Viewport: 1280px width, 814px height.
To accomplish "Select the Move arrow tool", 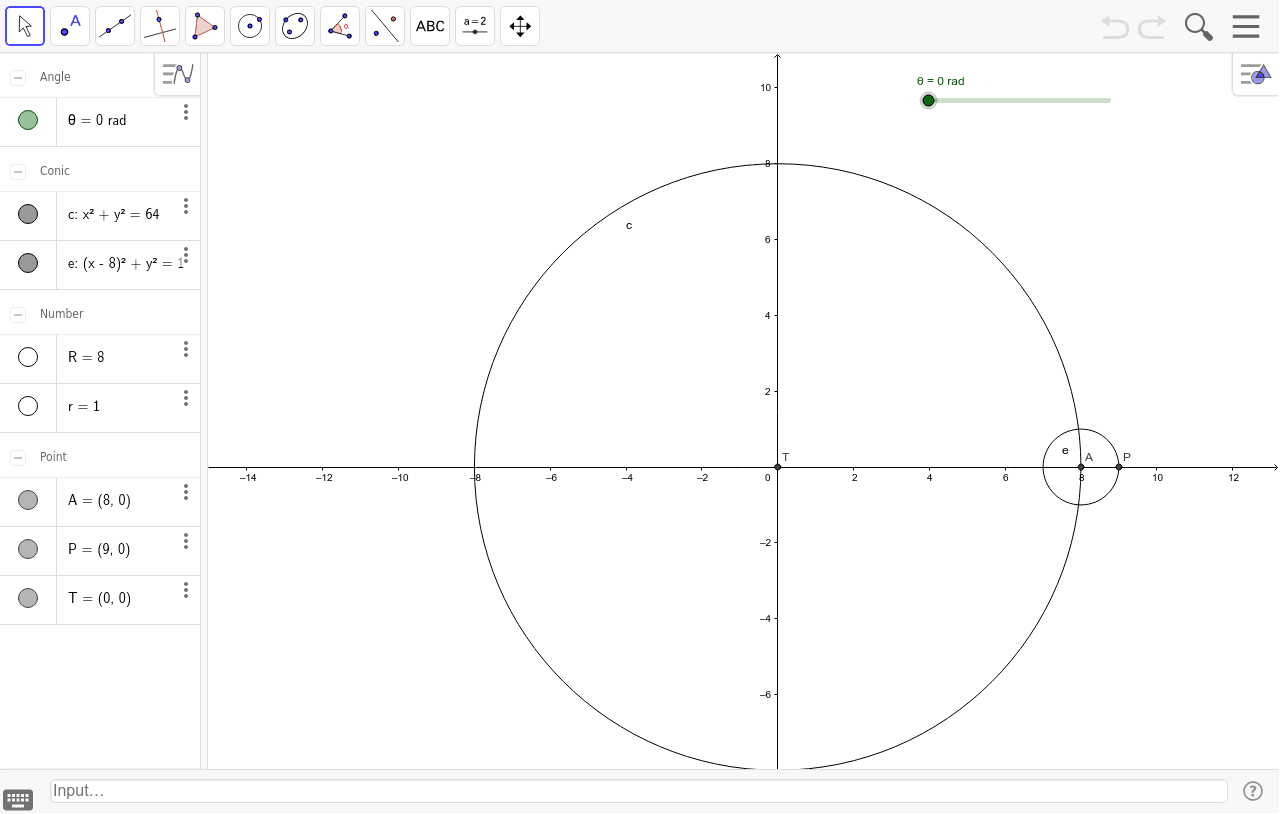I will (25, 26).
